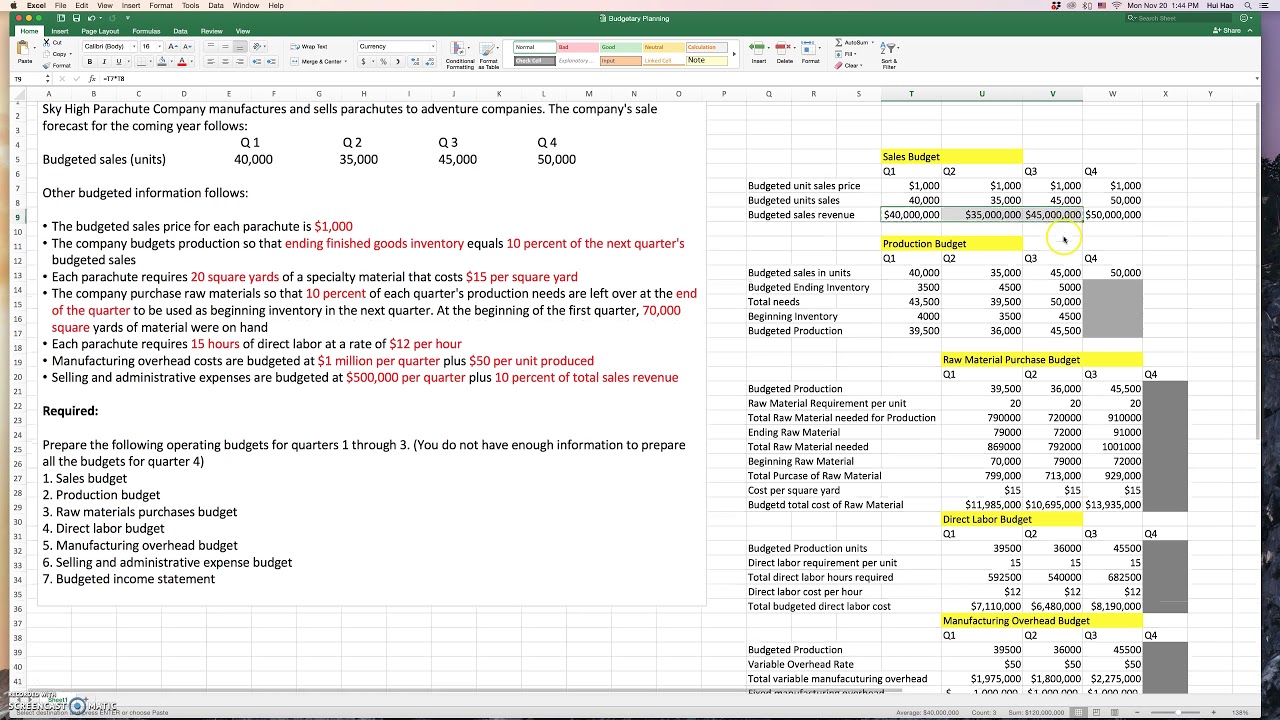The width and height of the screenshot is (1280, 720).
Task: Toggle Bold formatting
Action: (x=90, y=62)
